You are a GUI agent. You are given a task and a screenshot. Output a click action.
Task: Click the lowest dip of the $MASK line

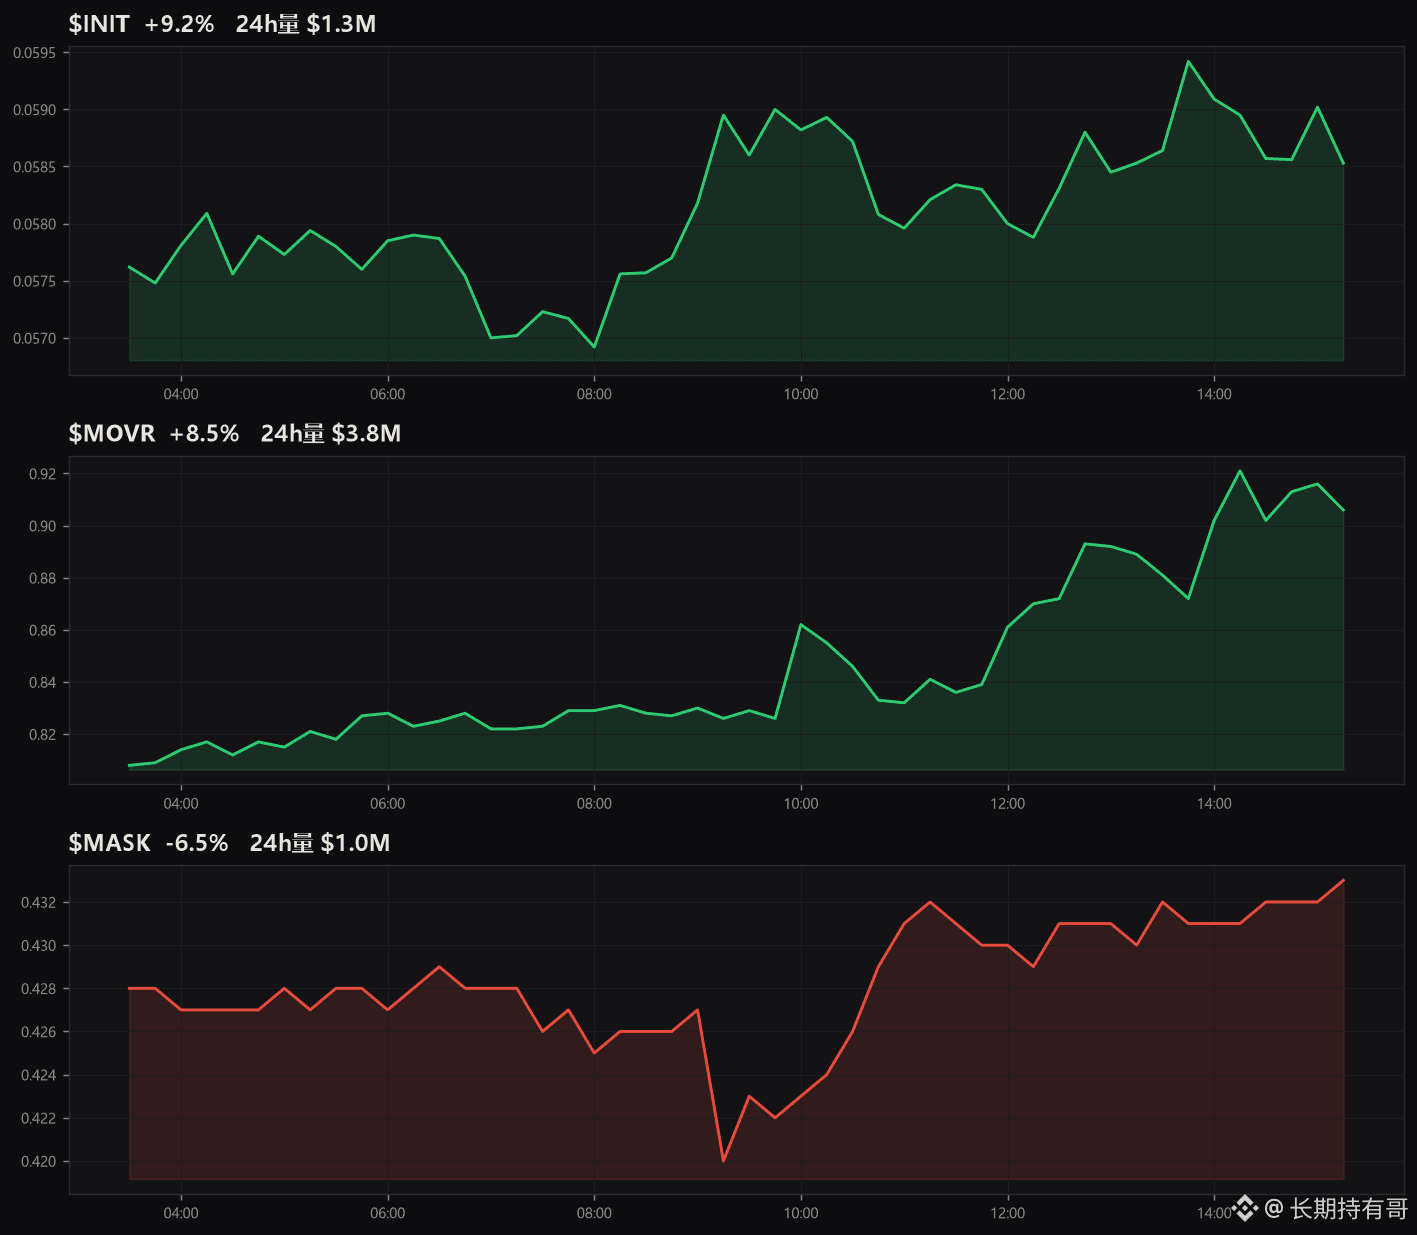click(x=723, y=1161)
